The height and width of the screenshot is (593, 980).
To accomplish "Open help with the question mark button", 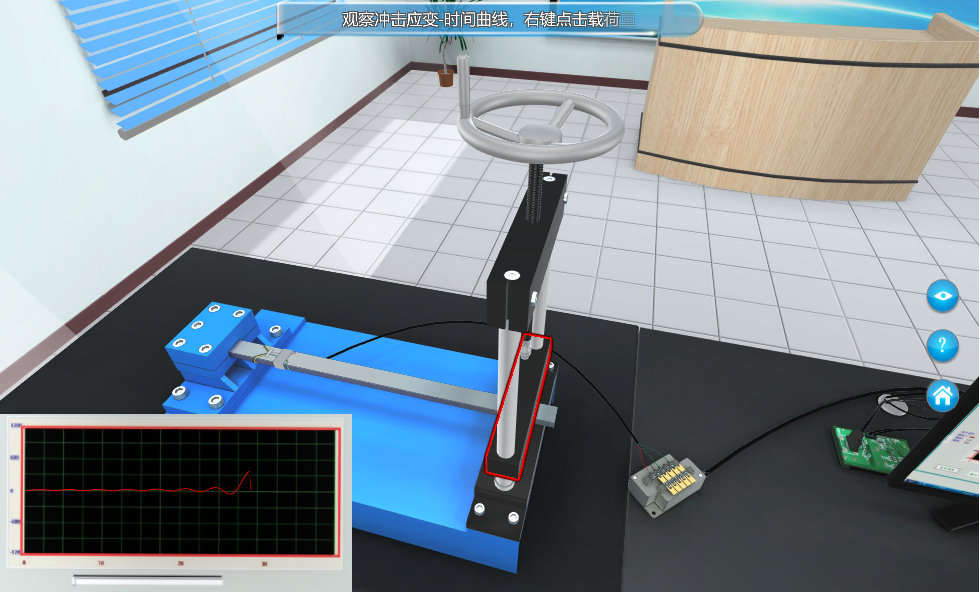I will tap(942, 346).
